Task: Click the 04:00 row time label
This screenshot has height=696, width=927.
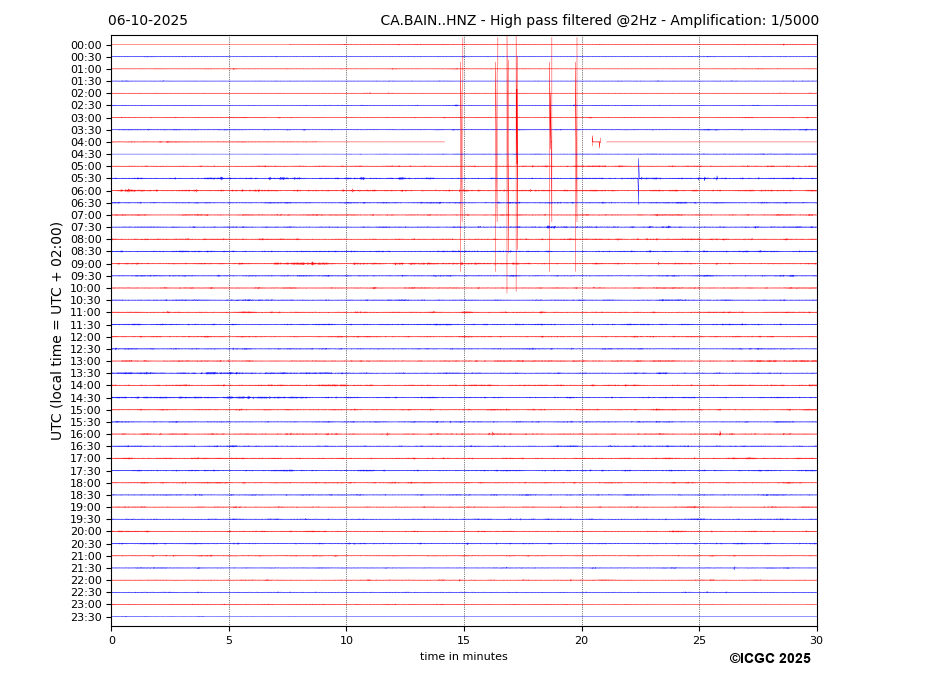Action: 86,142
